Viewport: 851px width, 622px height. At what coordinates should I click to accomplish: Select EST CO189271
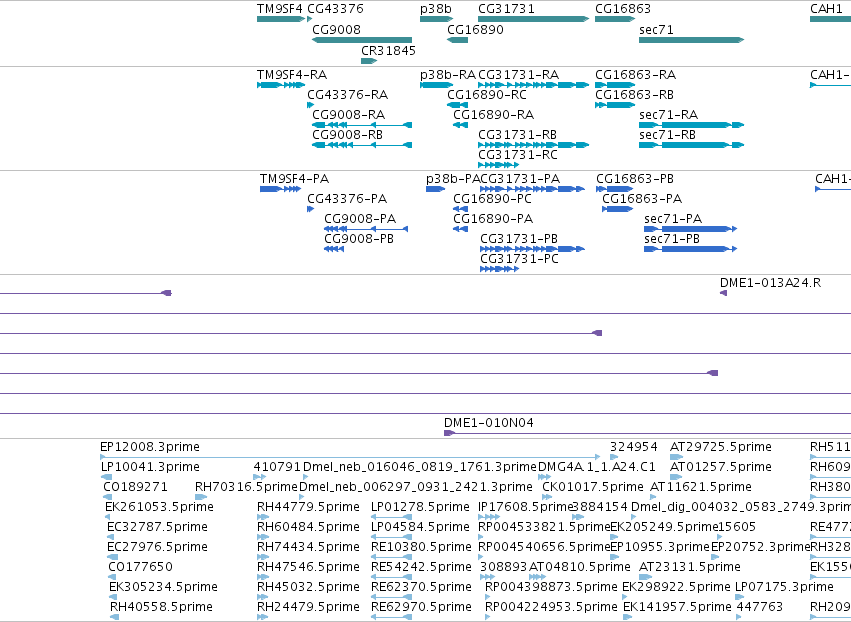click(107, 497)
